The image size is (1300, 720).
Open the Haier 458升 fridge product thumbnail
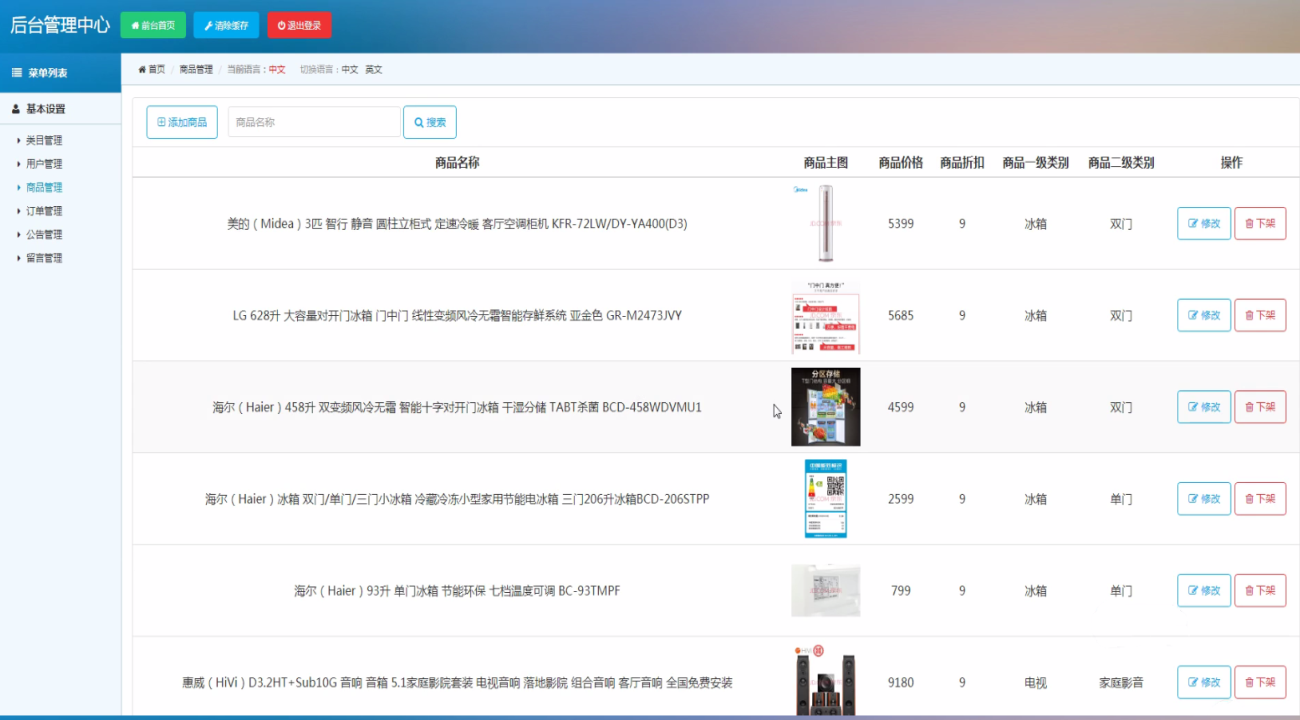pos(825,407)
